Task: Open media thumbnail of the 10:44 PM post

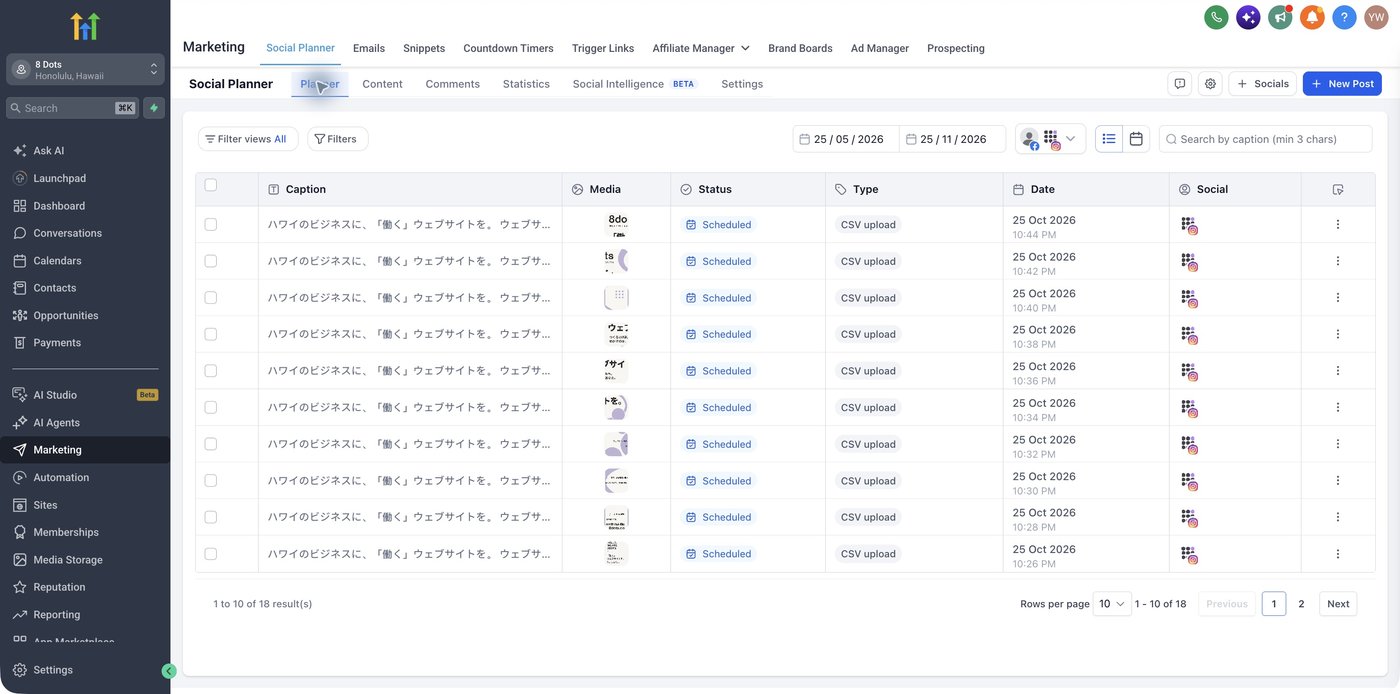Action: (616, 225)
